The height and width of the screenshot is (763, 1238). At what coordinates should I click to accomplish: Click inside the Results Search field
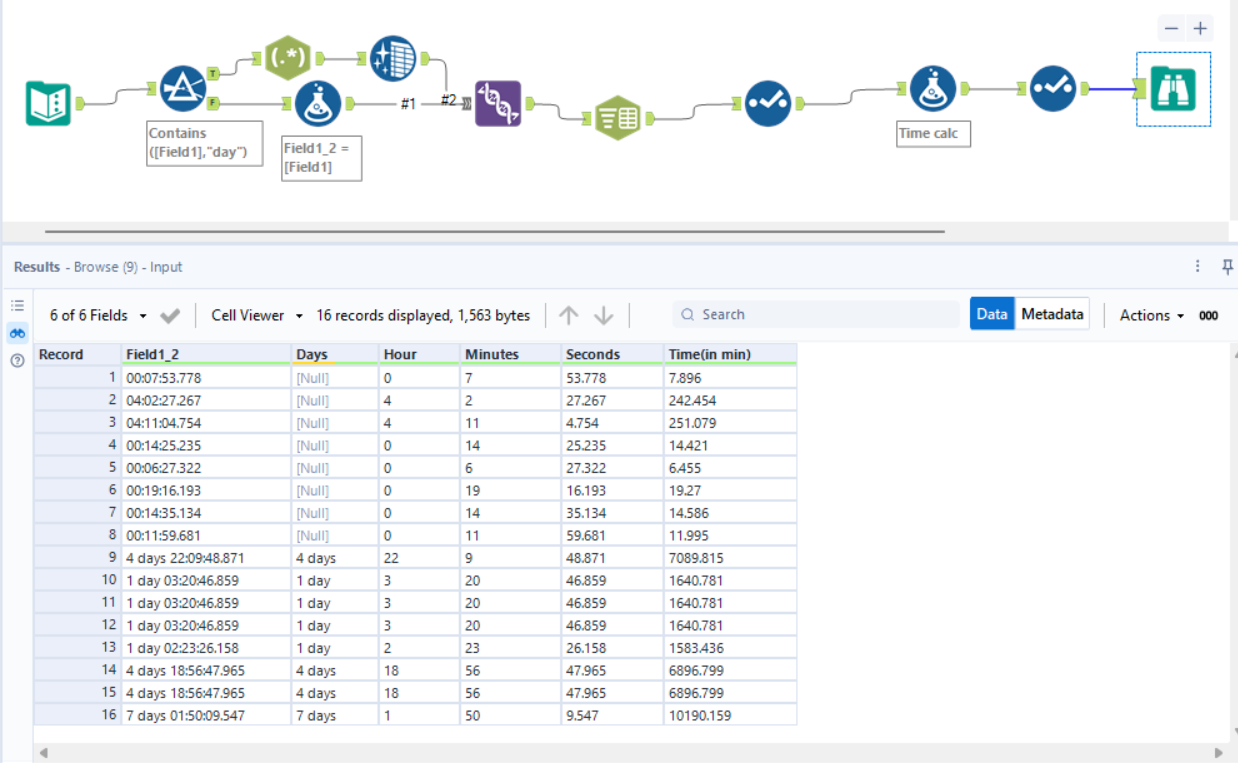(815, 313)
